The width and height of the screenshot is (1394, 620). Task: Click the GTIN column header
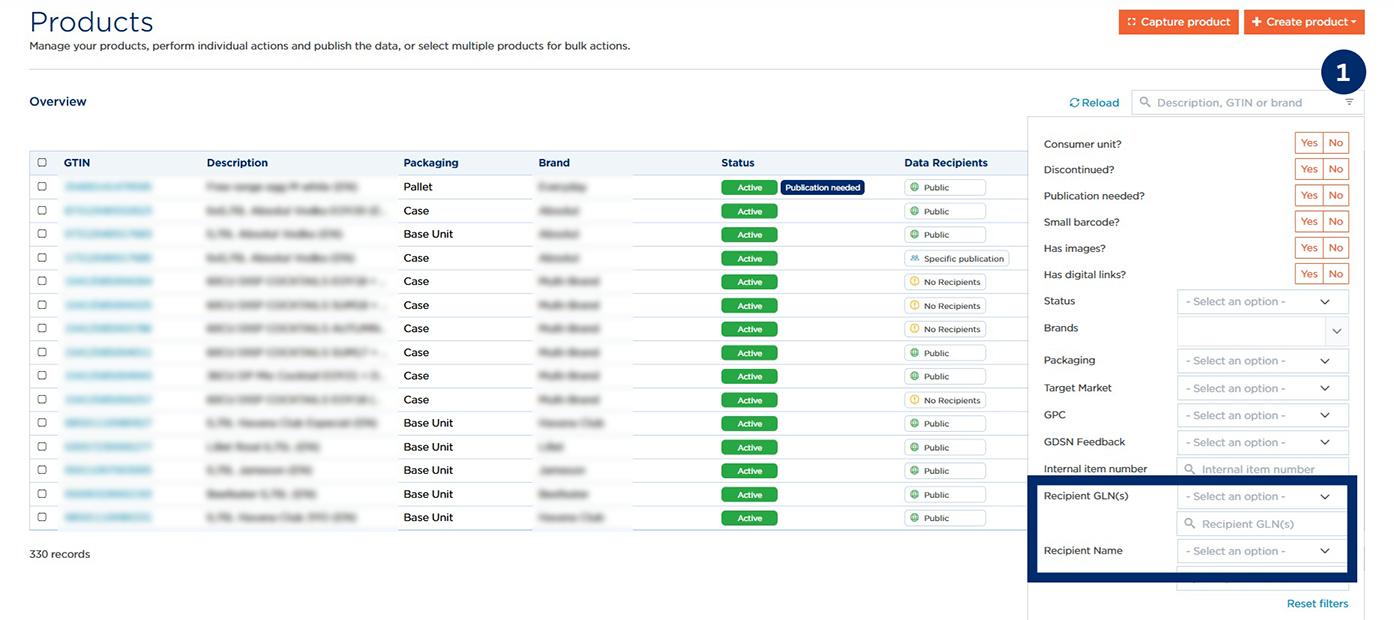pos(77,163)
